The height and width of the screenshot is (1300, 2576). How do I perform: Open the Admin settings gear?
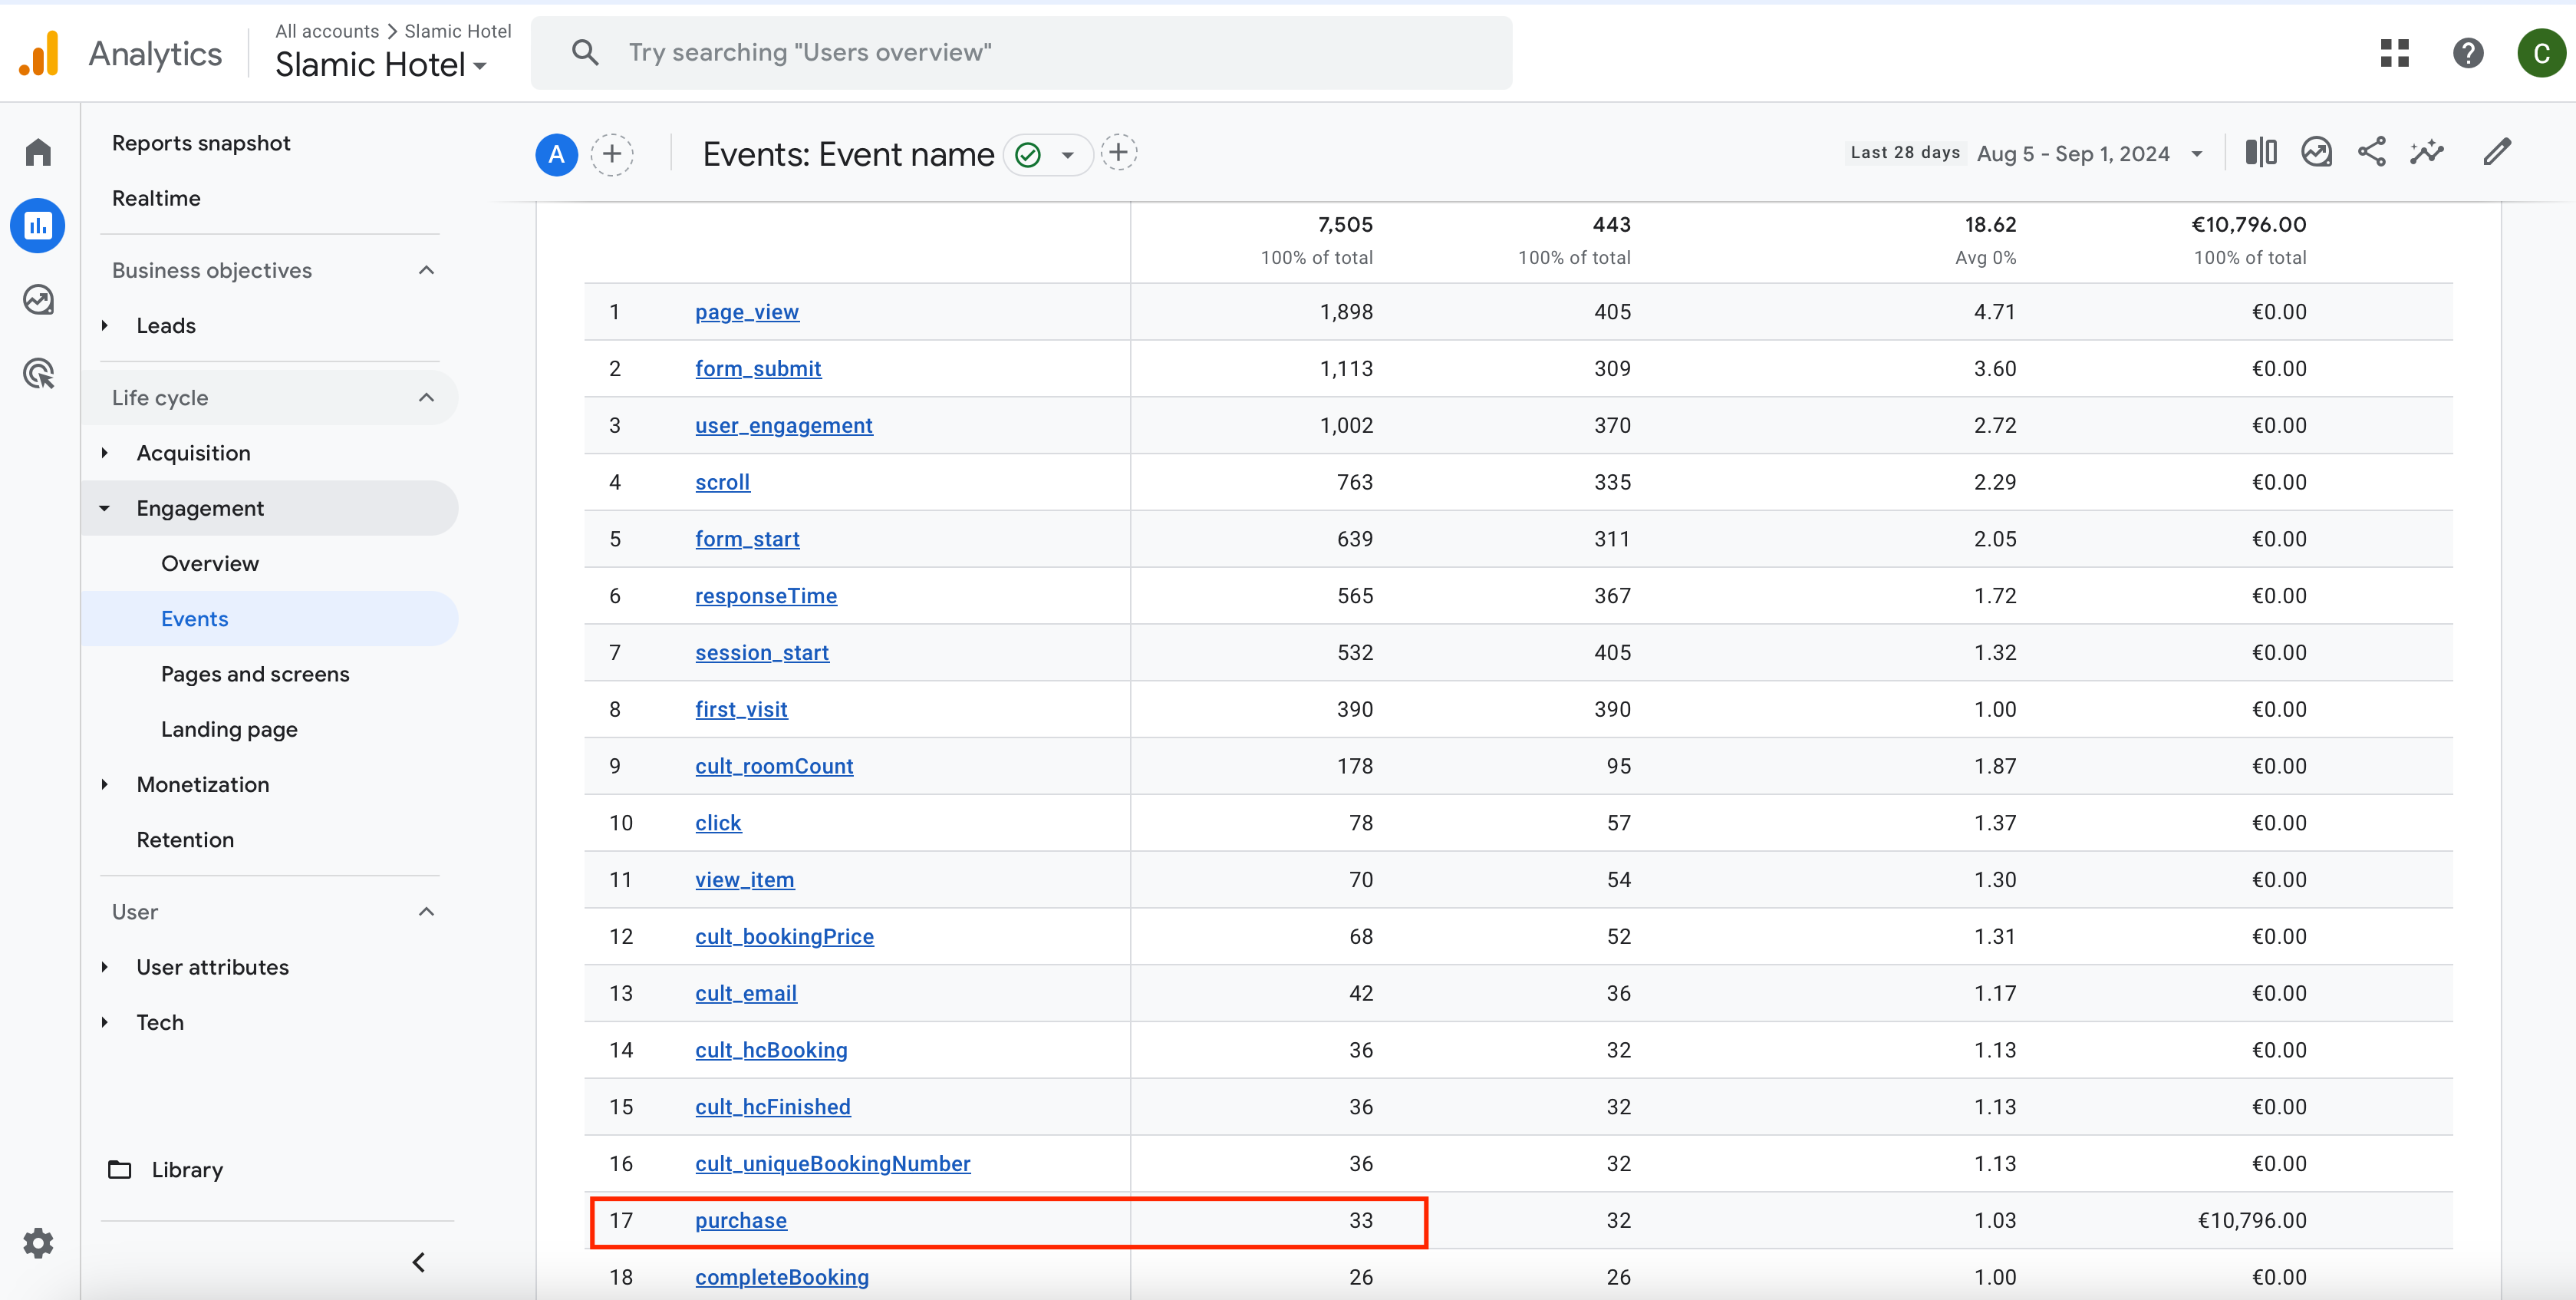click(x=38, y=1243)
